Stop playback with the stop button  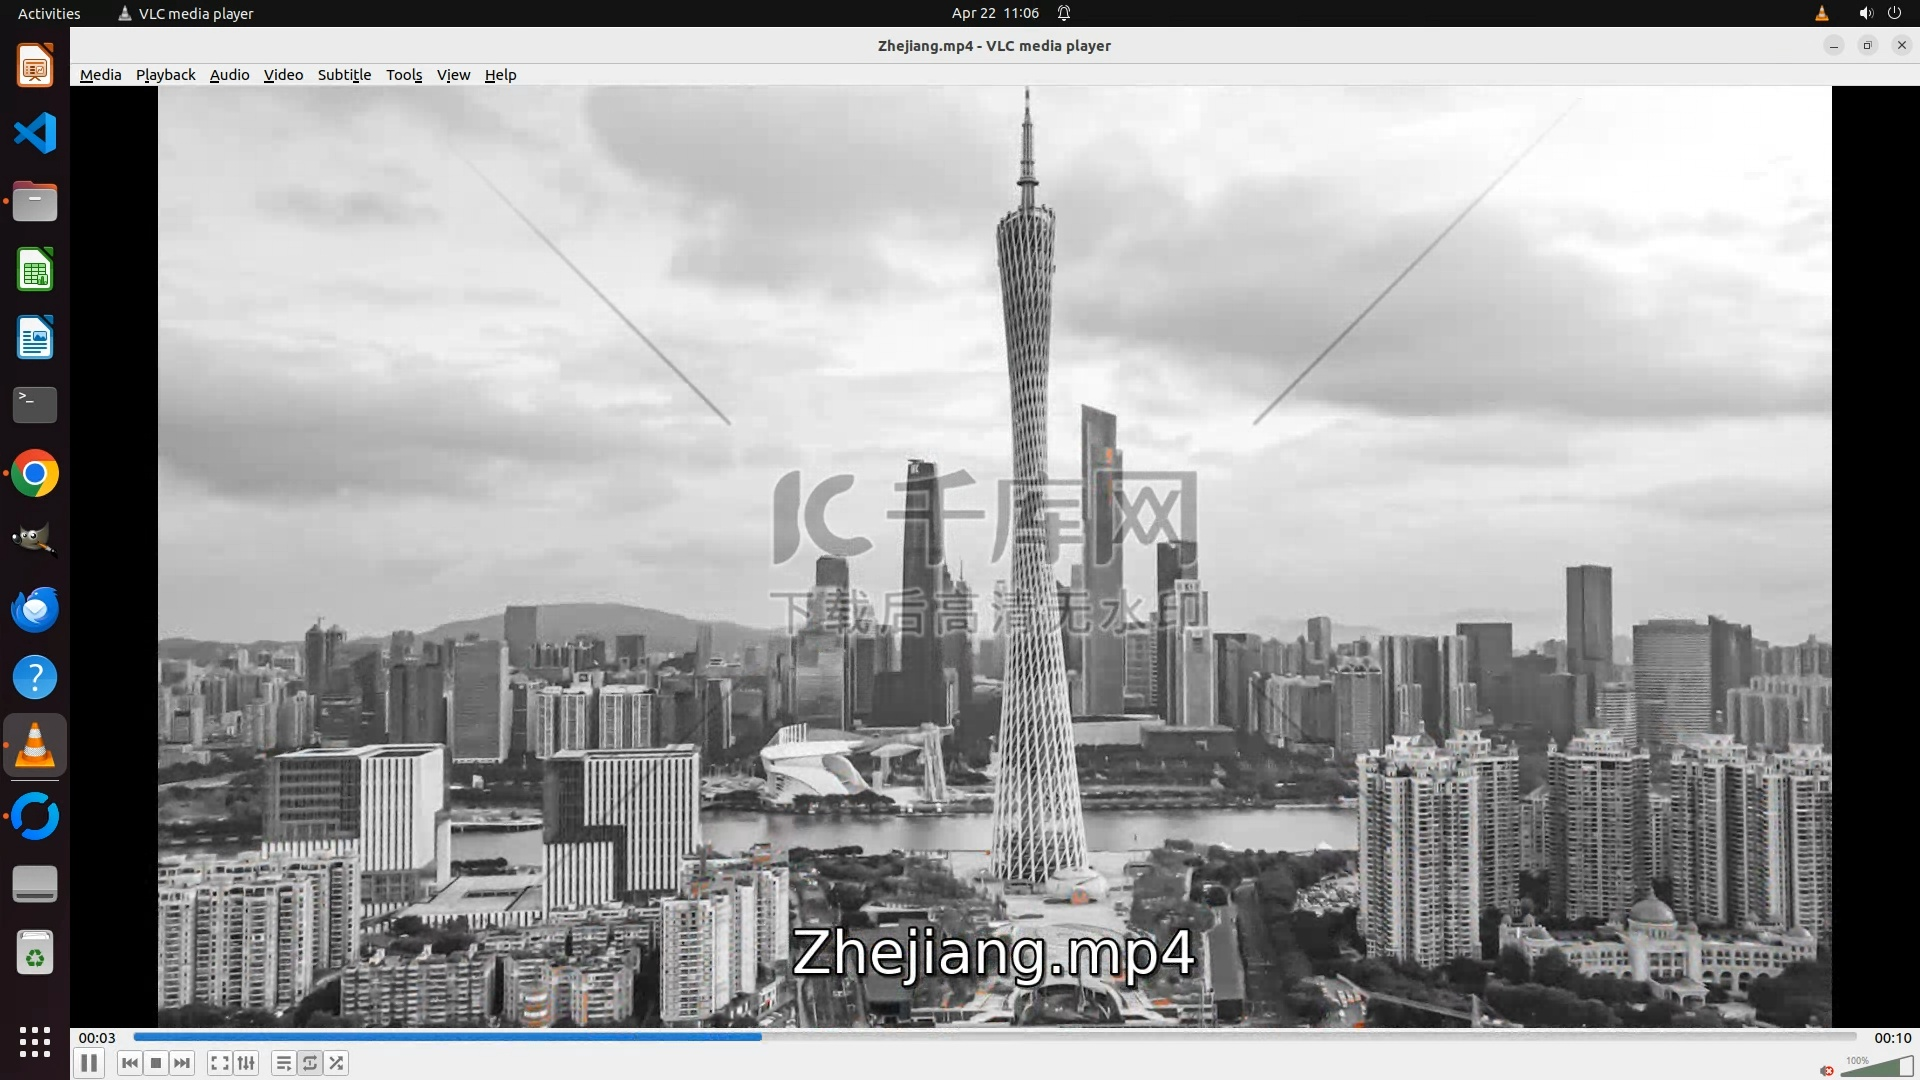[156, 1063]
